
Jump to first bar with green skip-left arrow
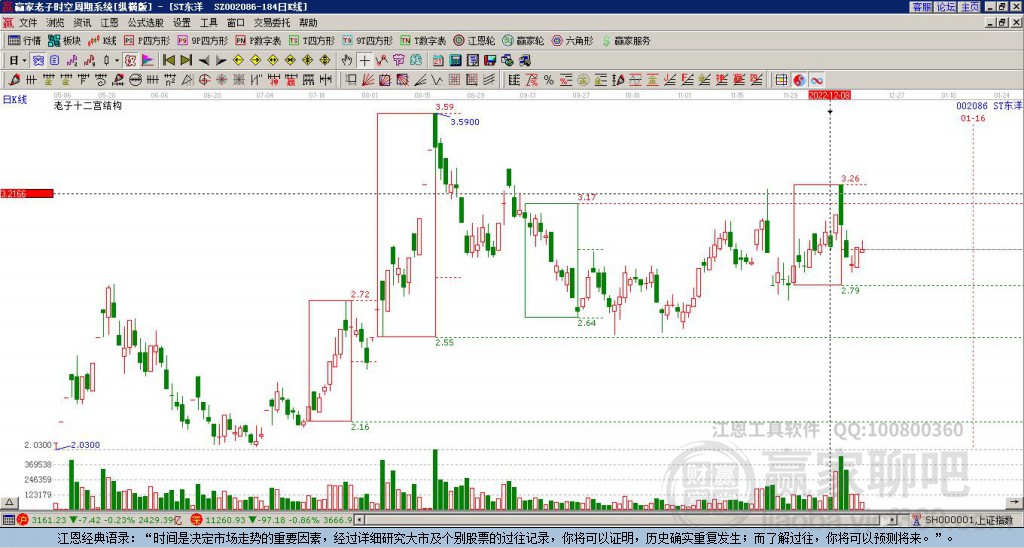168,60
